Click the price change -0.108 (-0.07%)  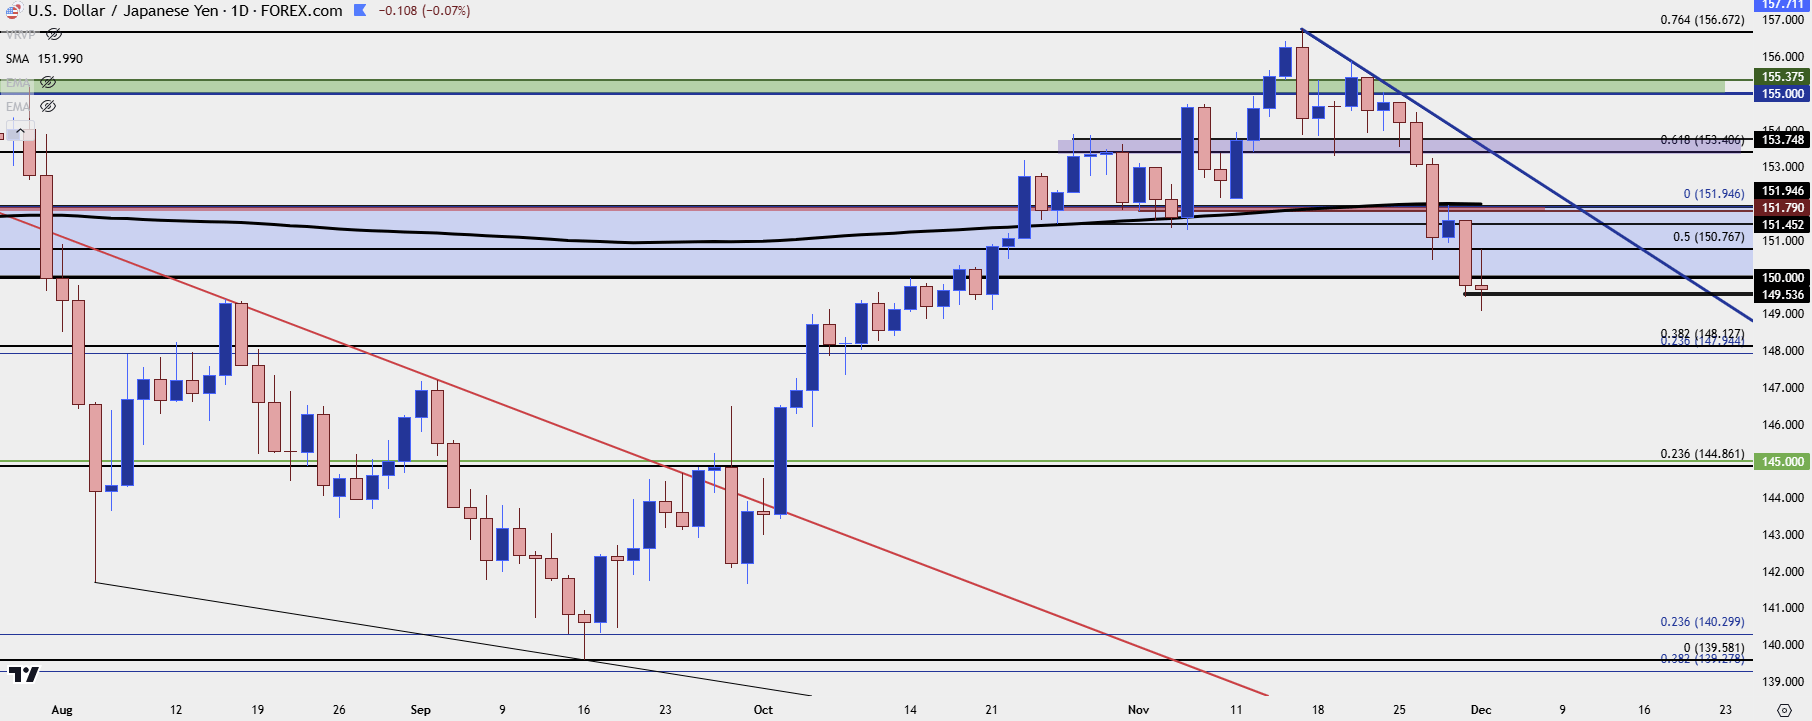tap(425, 10)
